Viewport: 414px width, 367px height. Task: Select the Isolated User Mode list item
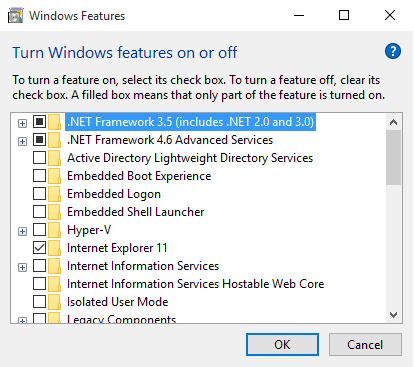tap(117, 302)
